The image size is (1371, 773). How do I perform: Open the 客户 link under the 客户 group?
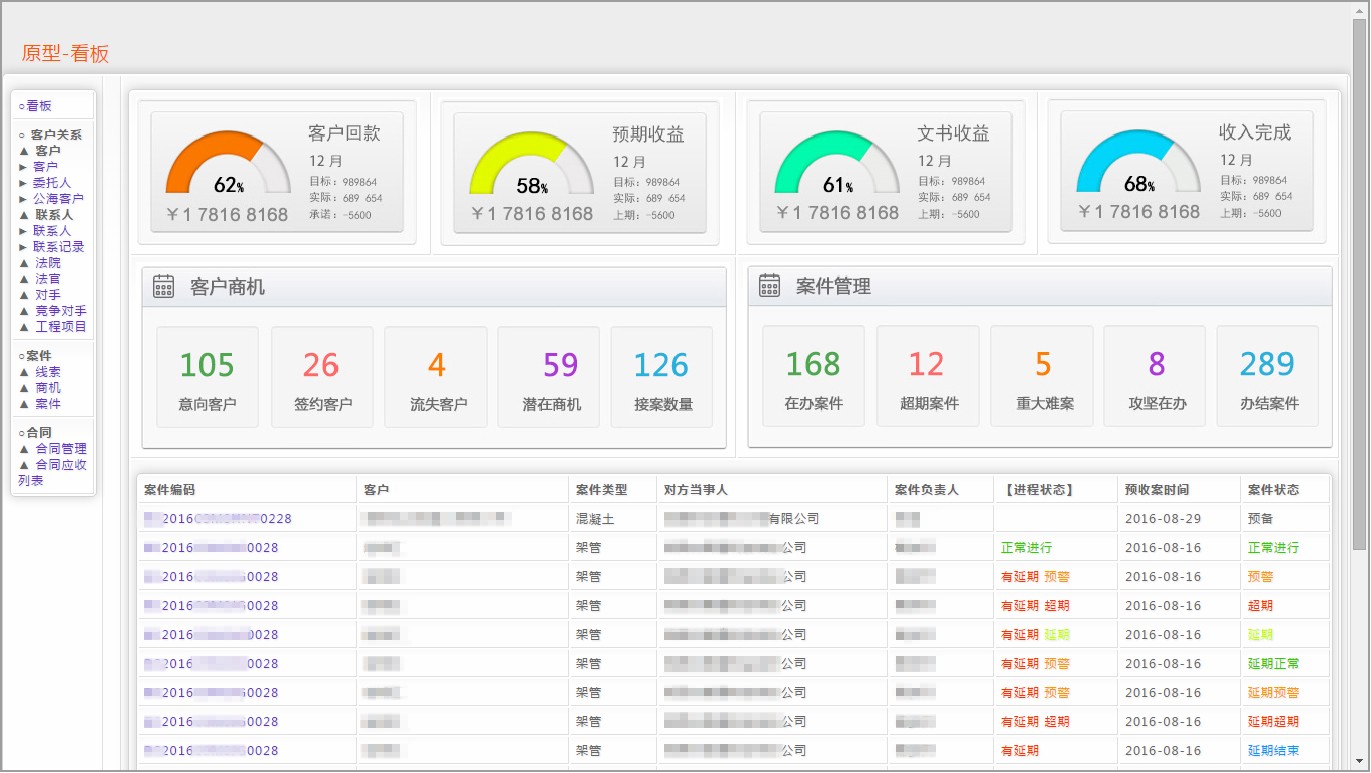(45, 167)
